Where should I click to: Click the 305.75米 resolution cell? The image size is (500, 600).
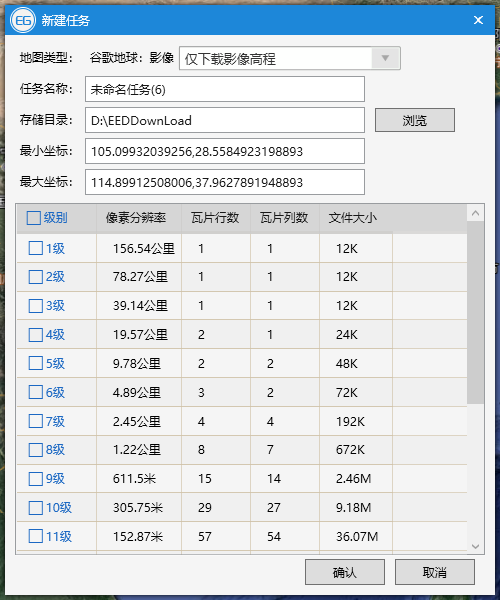[138, 508]
